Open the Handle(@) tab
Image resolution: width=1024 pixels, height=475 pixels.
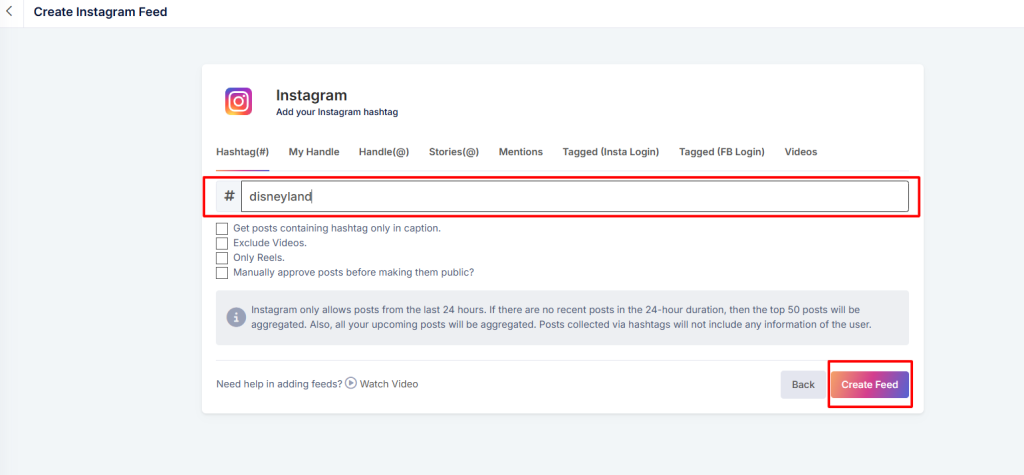click(384, 152)
